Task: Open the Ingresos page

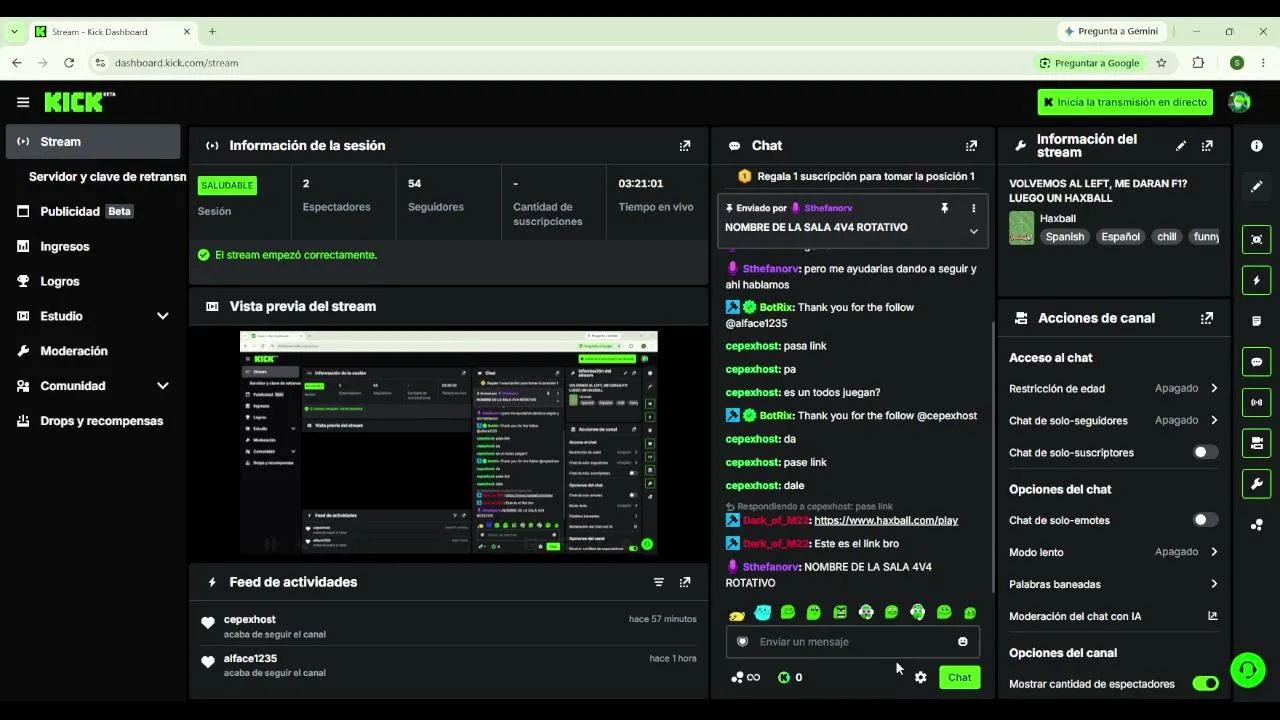Action: (x=93, y=247)
